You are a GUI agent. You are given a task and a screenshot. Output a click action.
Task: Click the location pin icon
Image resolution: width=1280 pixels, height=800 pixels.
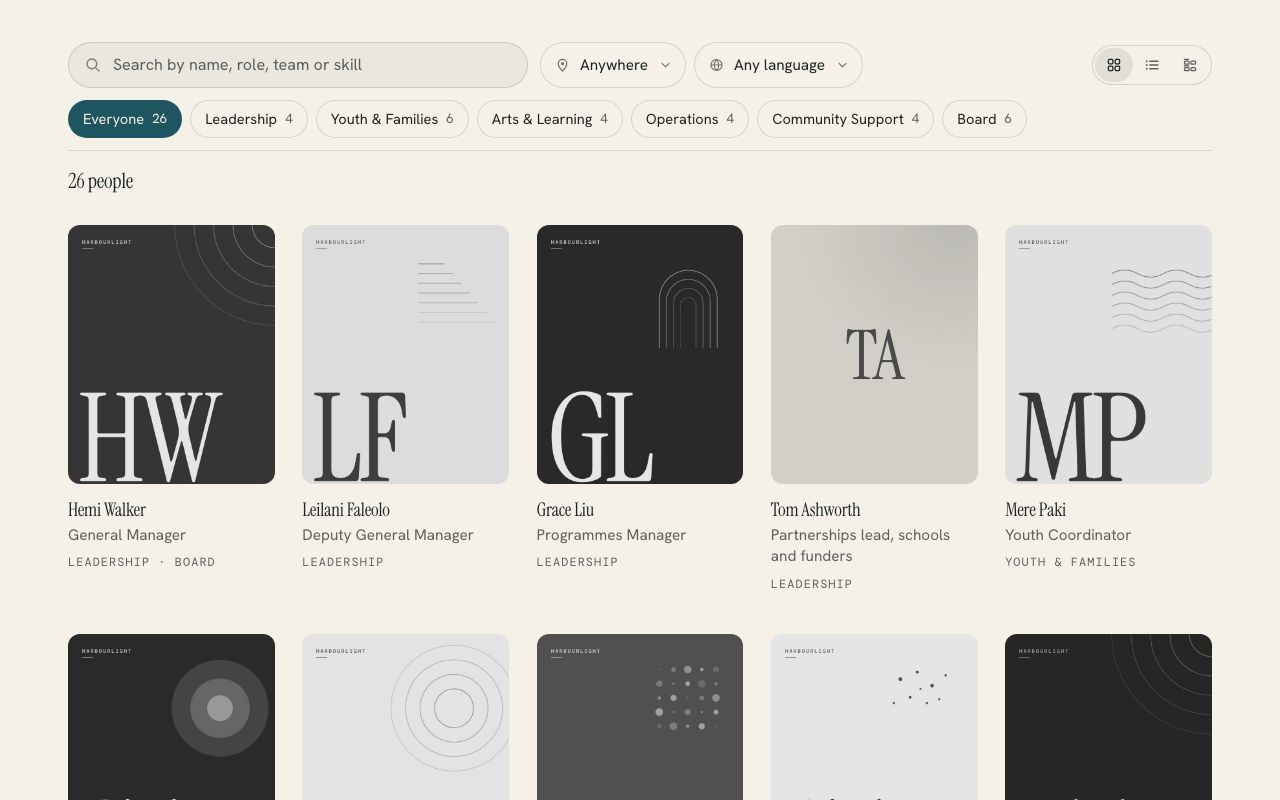[x=562, y=65]
